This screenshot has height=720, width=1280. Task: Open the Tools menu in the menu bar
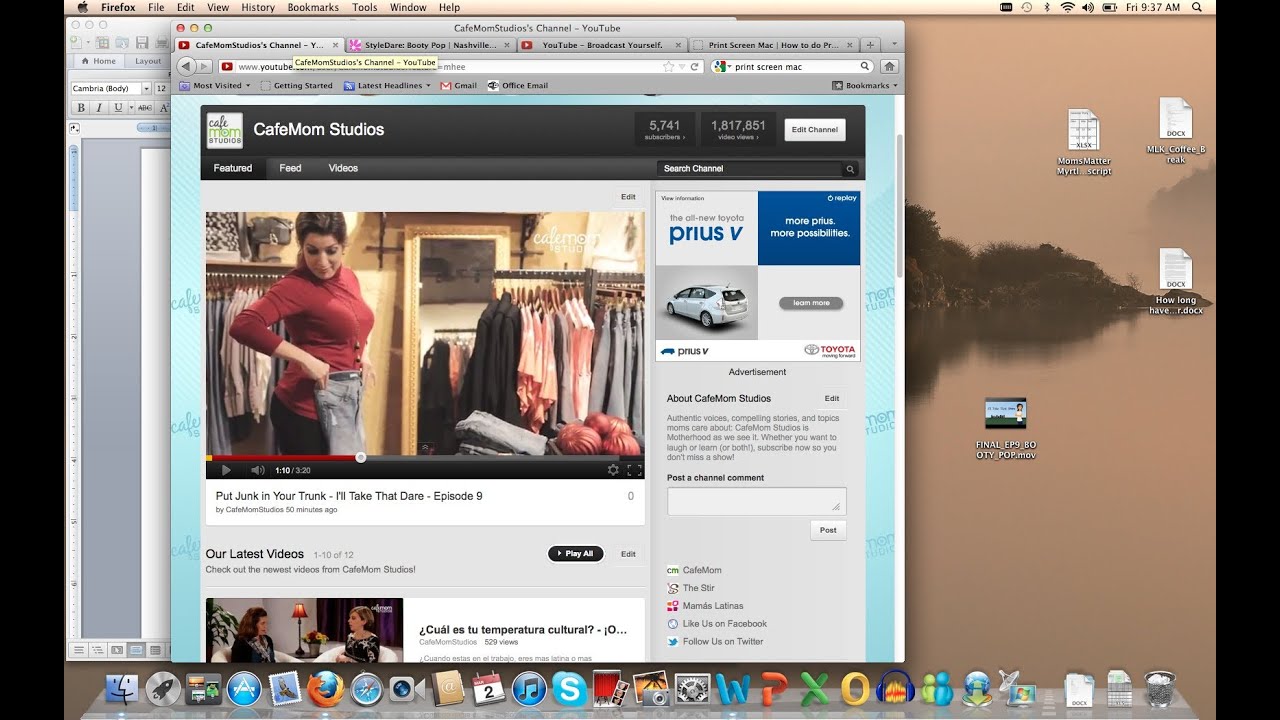pos(365,7)
